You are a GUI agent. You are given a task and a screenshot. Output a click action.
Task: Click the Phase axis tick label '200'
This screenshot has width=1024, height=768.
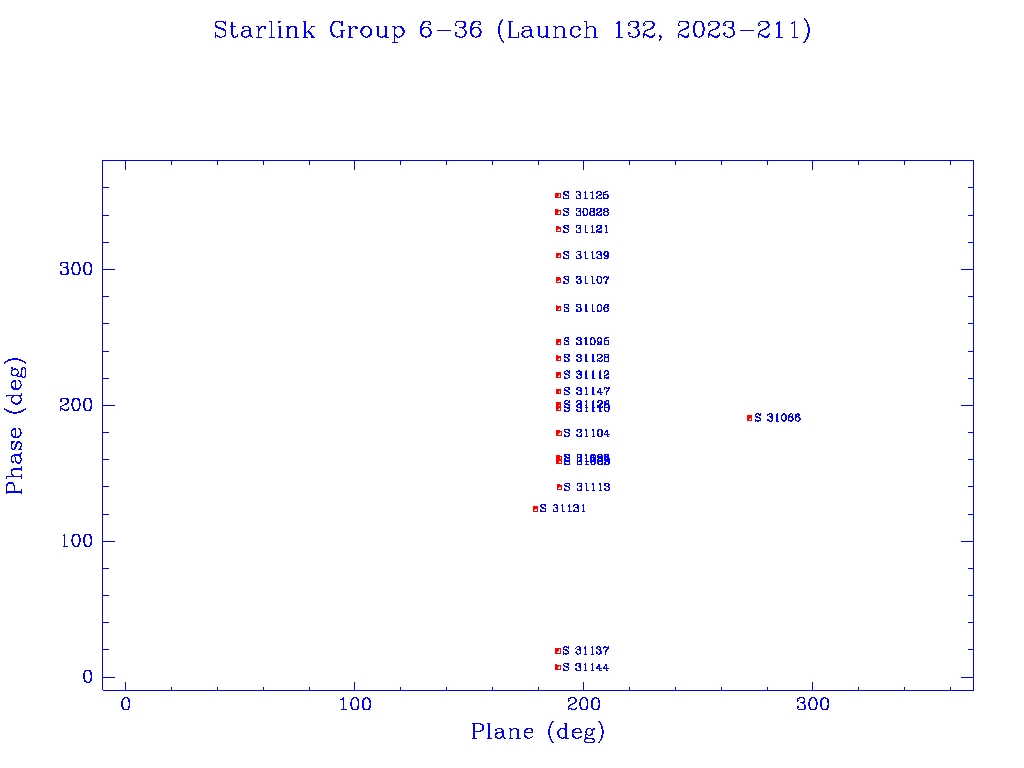point(76,405)
